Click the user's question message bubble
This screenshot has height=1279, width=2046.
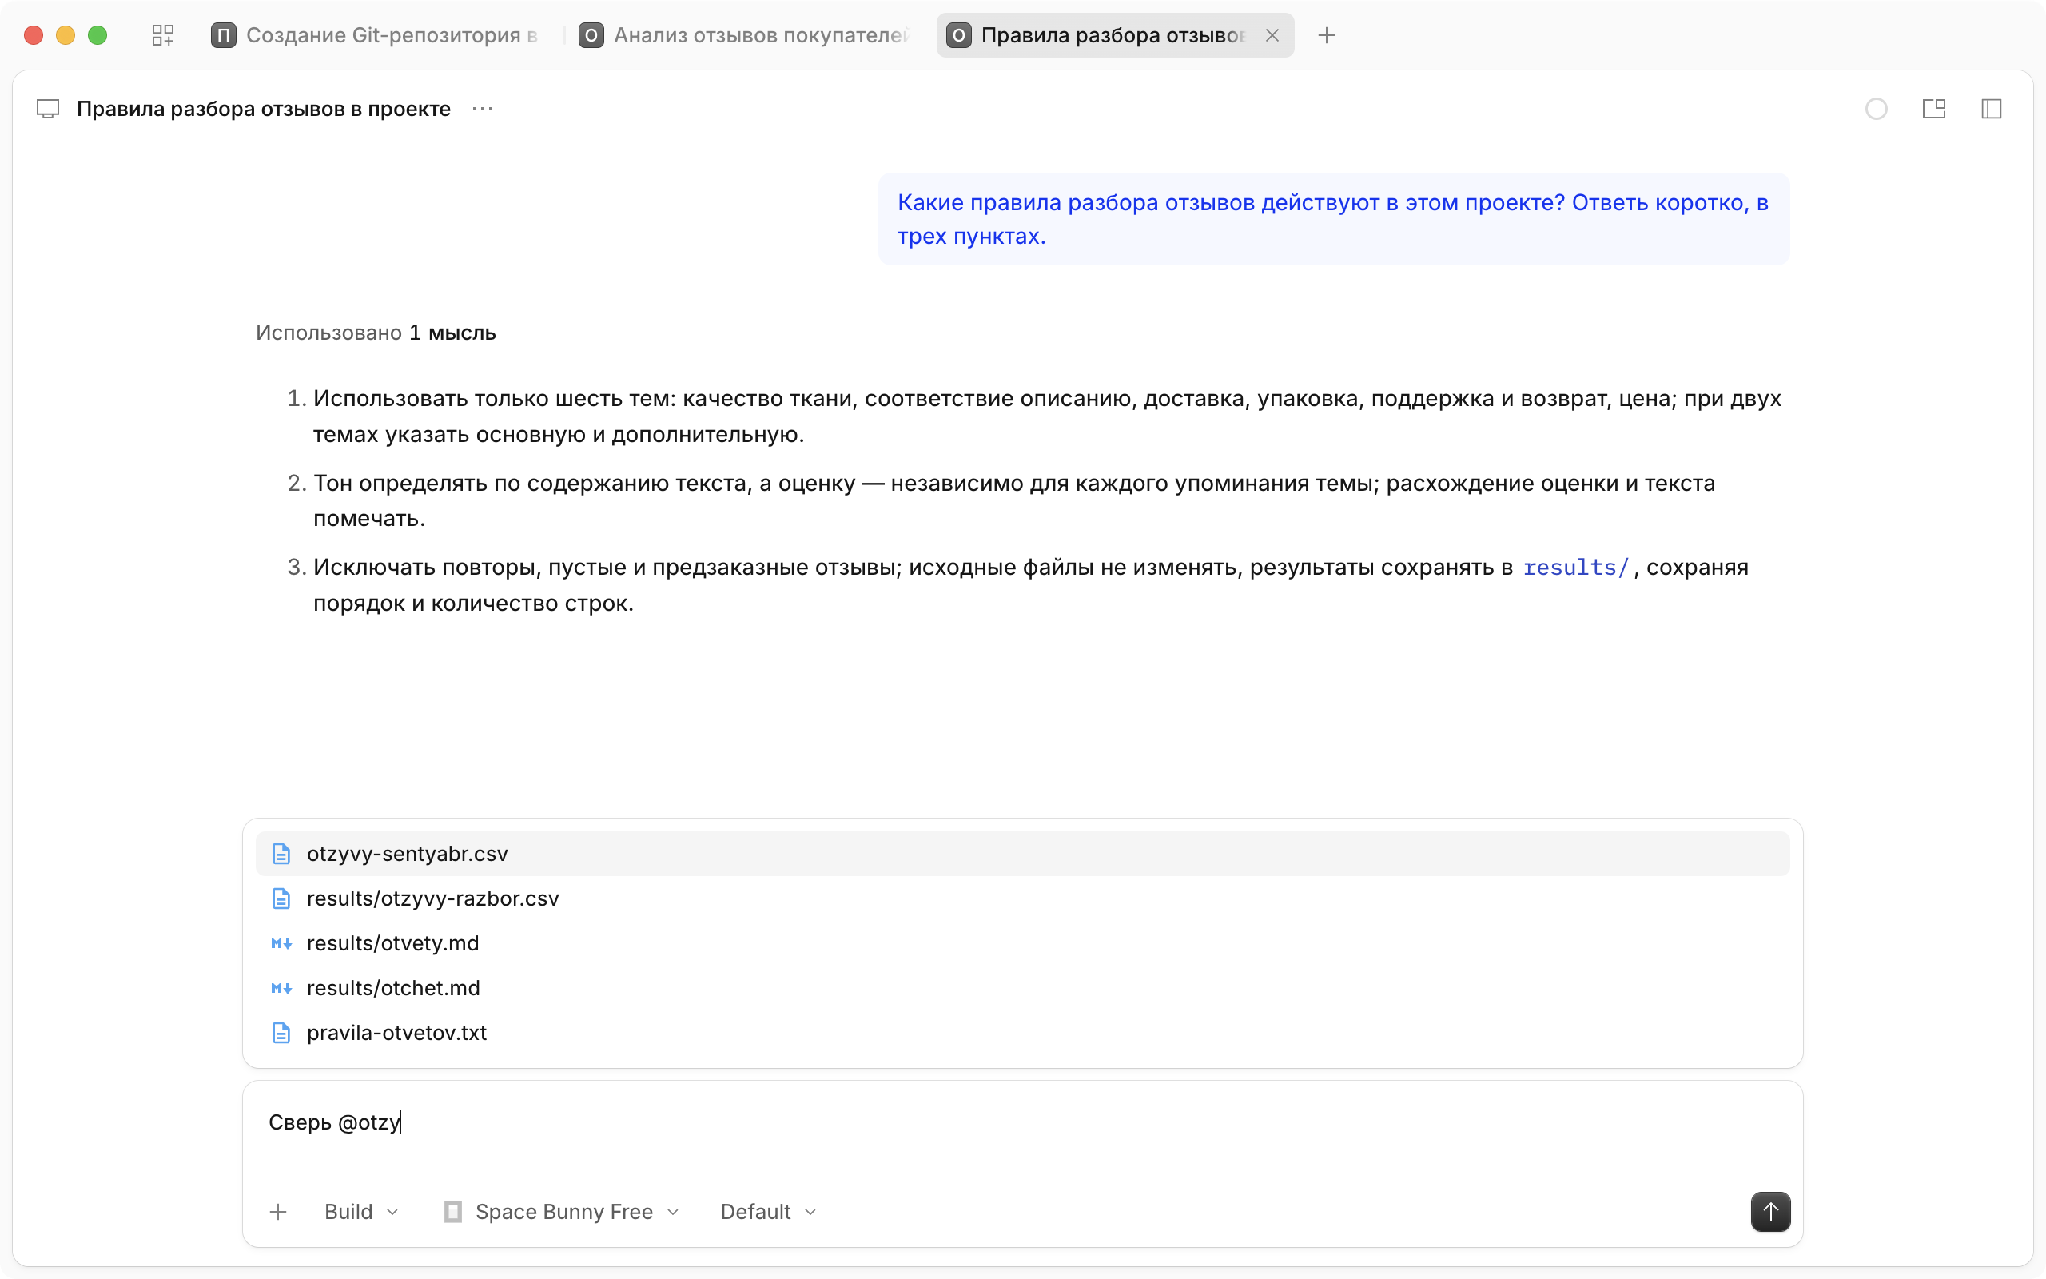click(1333, 219)
